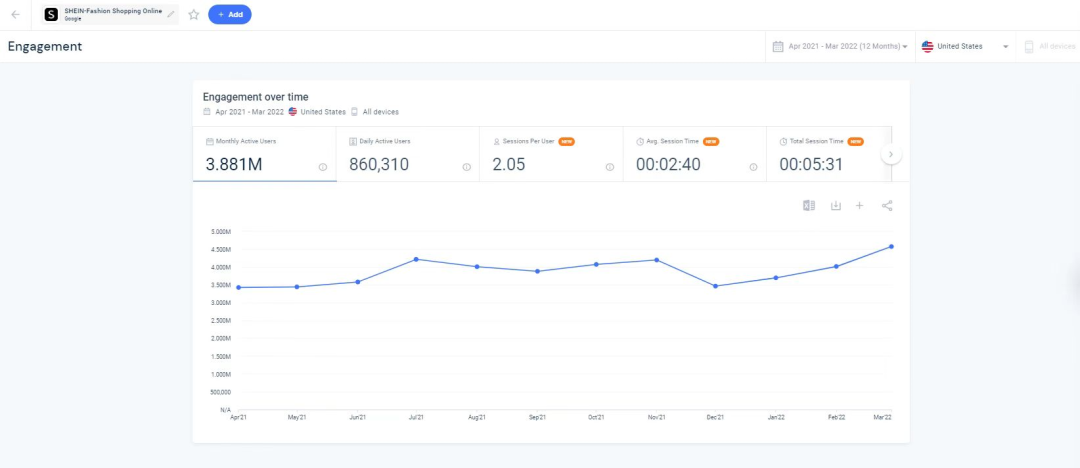Download the chart as image

point(835,206)
